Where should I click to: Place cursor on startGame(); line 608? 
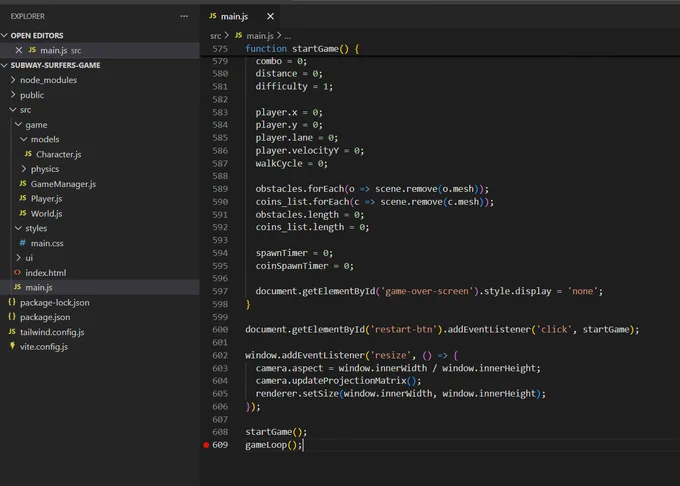pyautogui.click(x=276, y=432)
